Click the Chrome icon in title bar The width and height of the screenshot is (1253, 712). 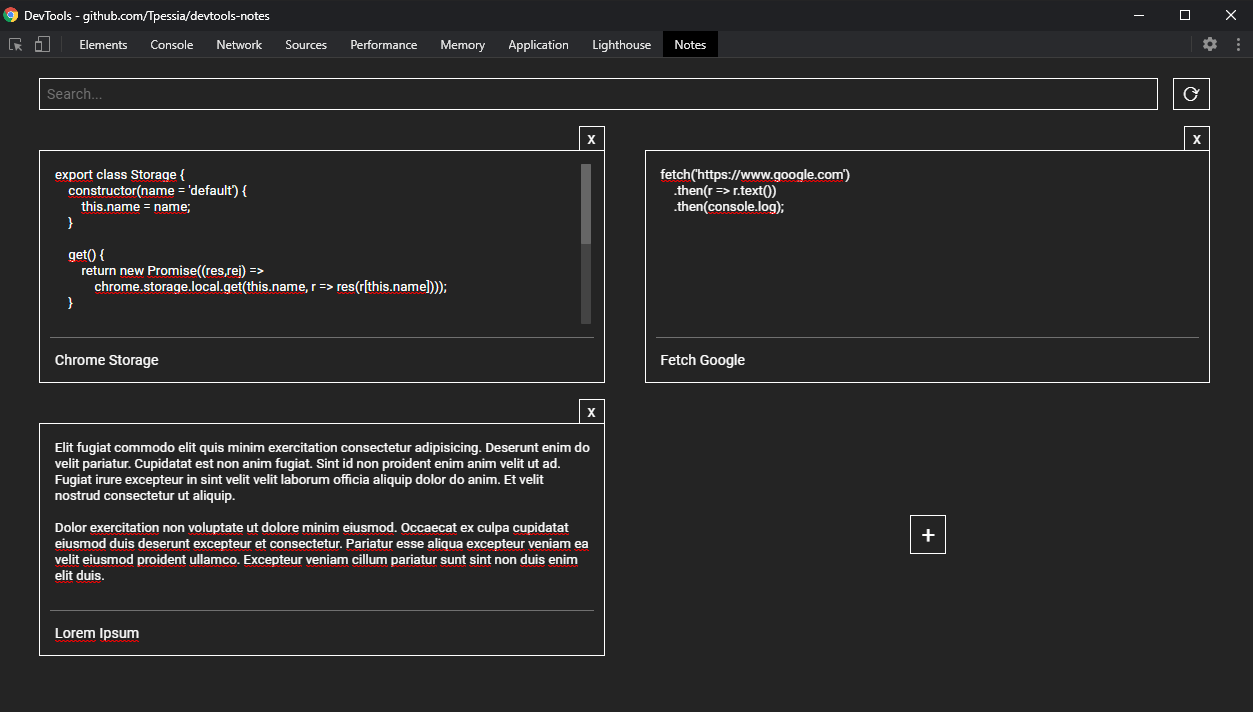coord(11,15)
